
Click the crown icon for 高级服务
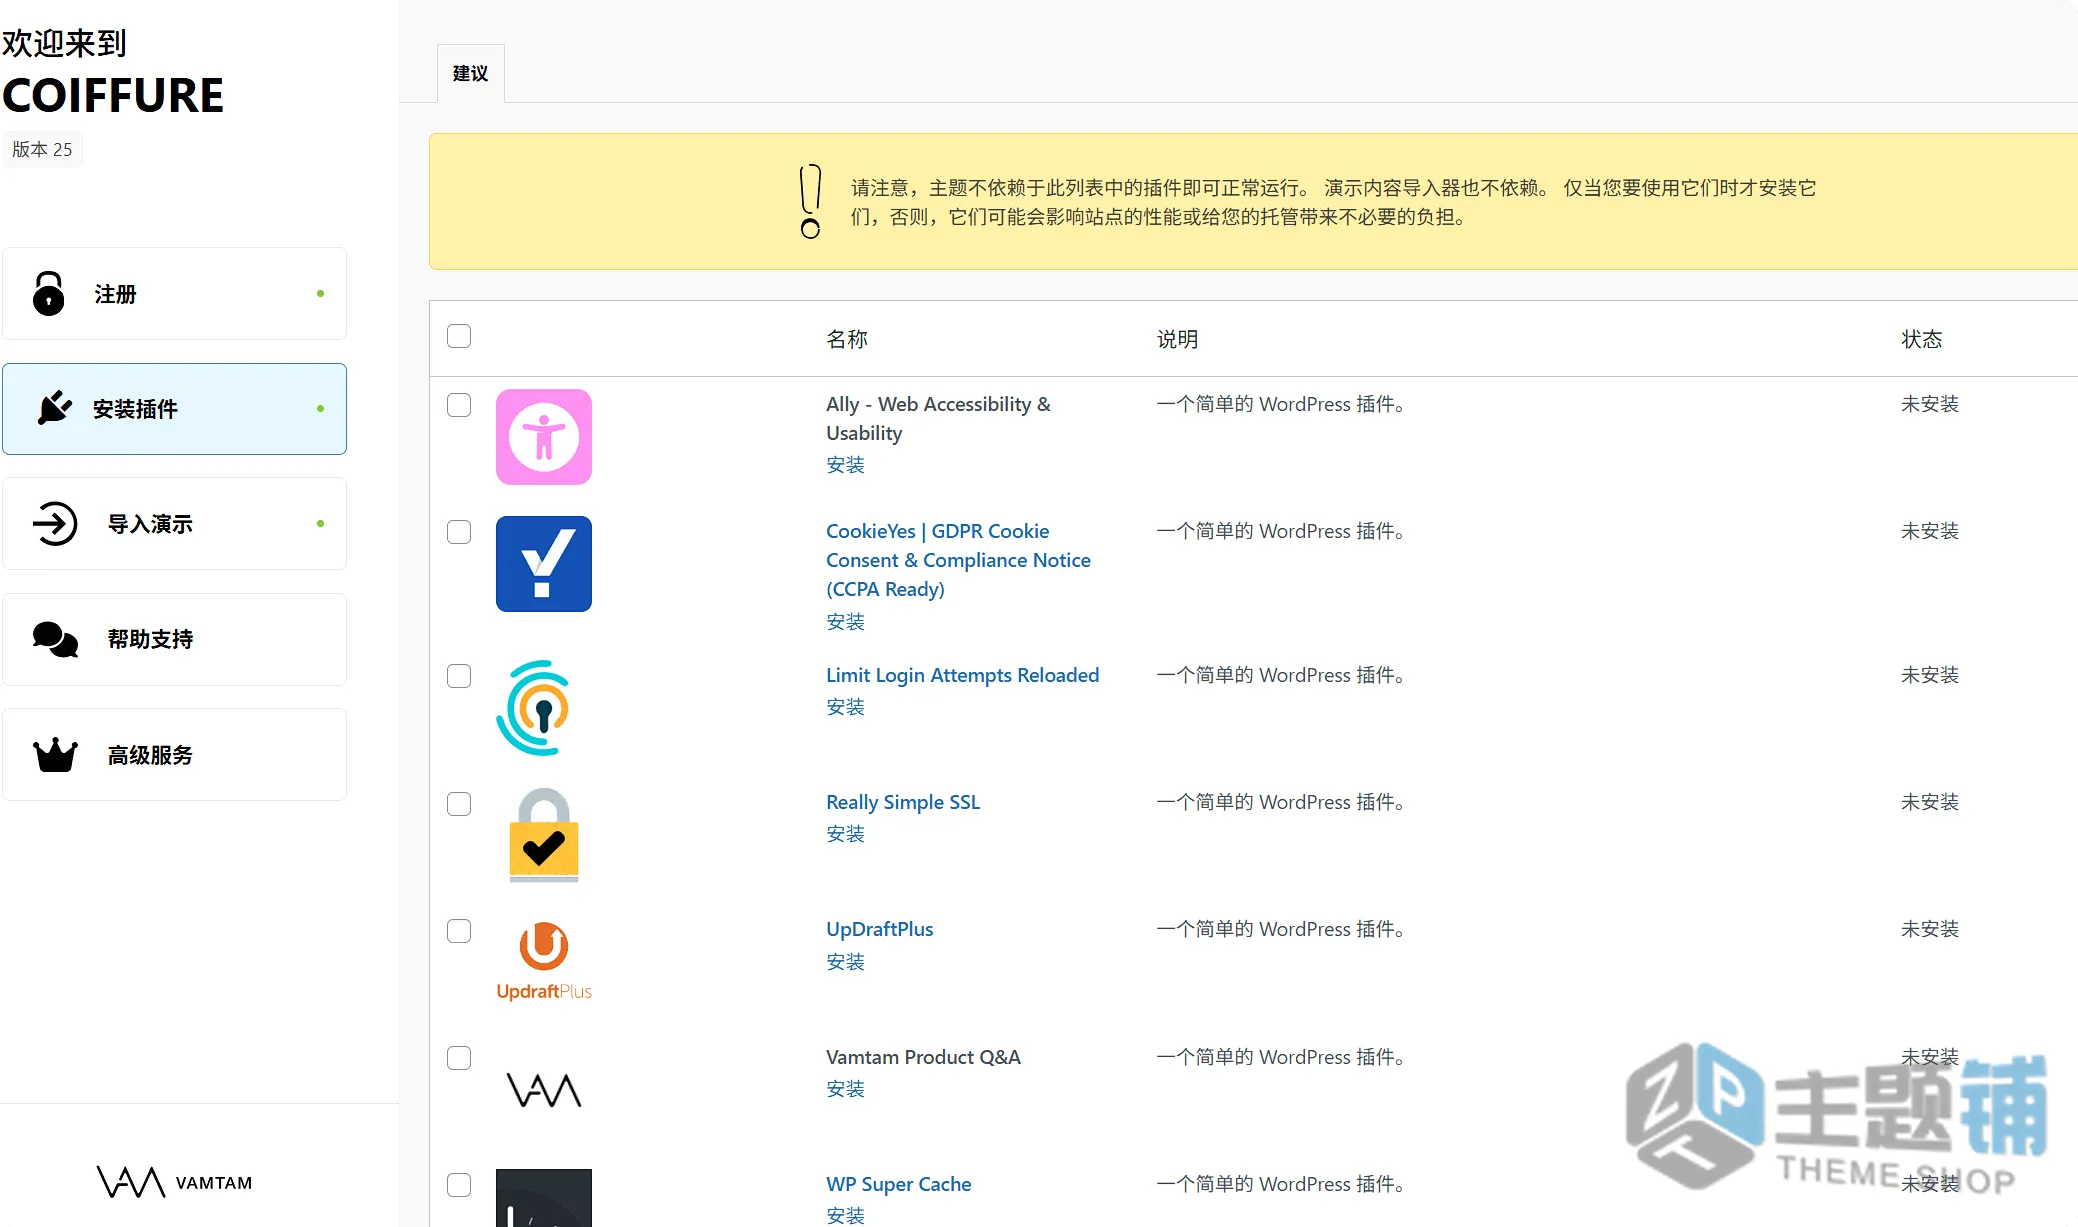(55, 755)
